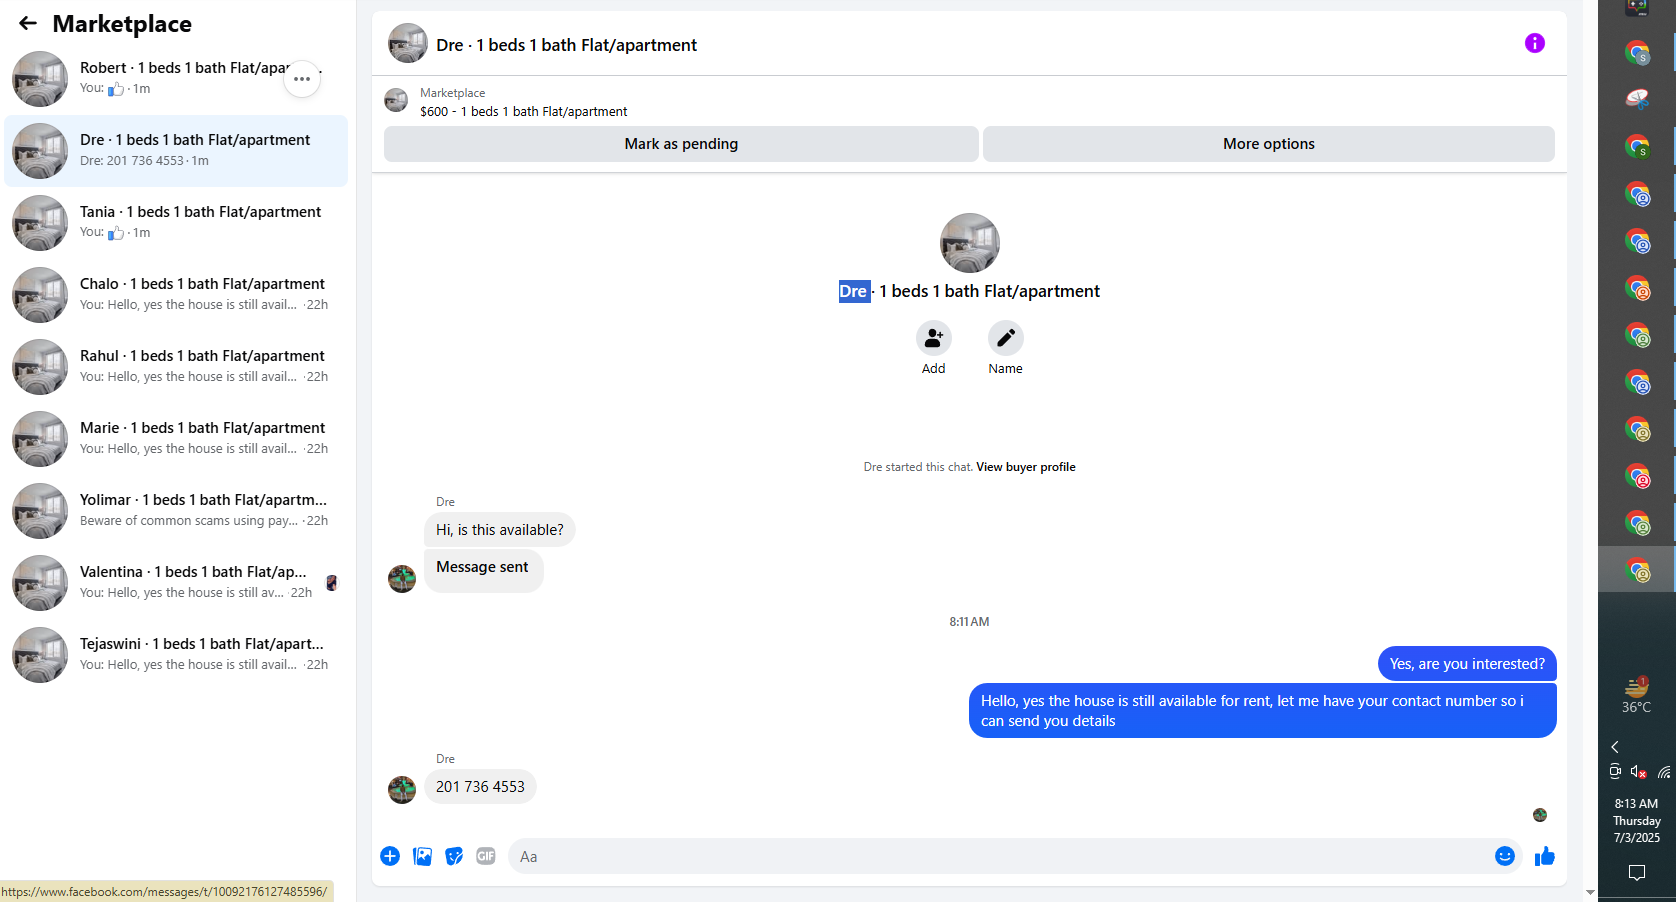Click the $600 listing title text
This screenshot has width=1676, height=902.
click(x=523, y=112)
